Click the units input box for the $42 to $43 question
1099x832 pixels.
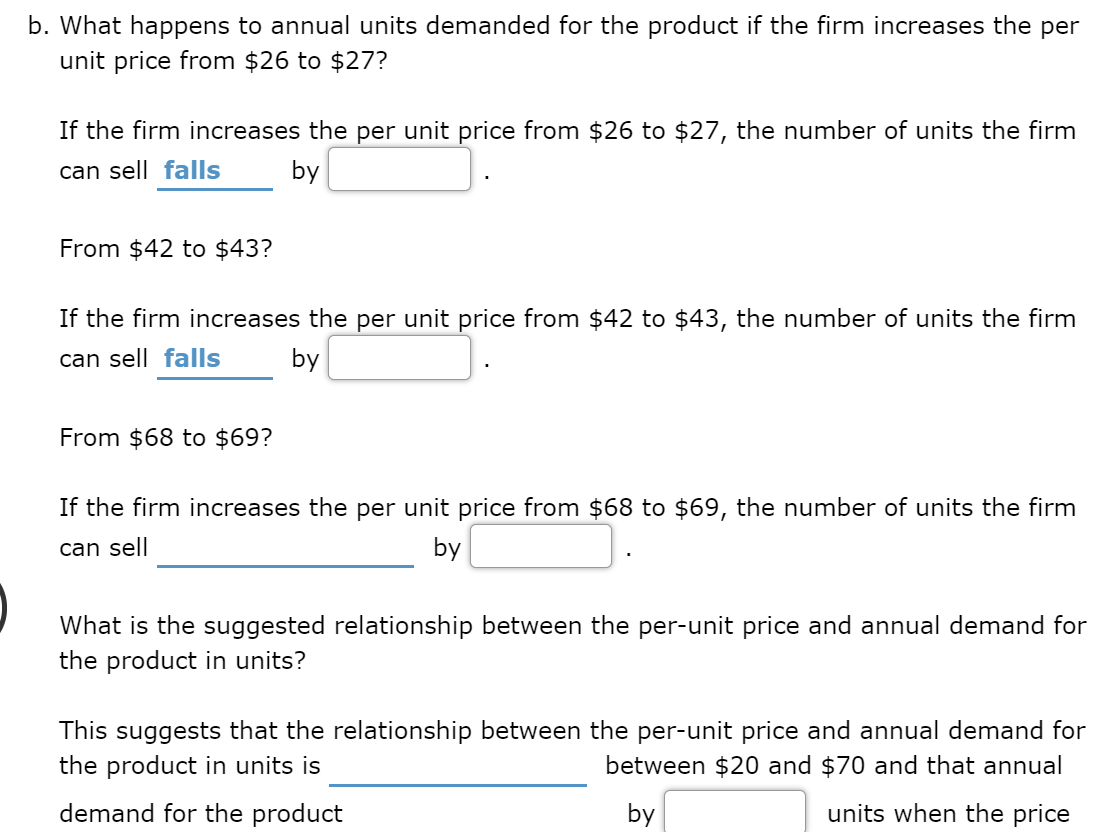tap(398, 359)
